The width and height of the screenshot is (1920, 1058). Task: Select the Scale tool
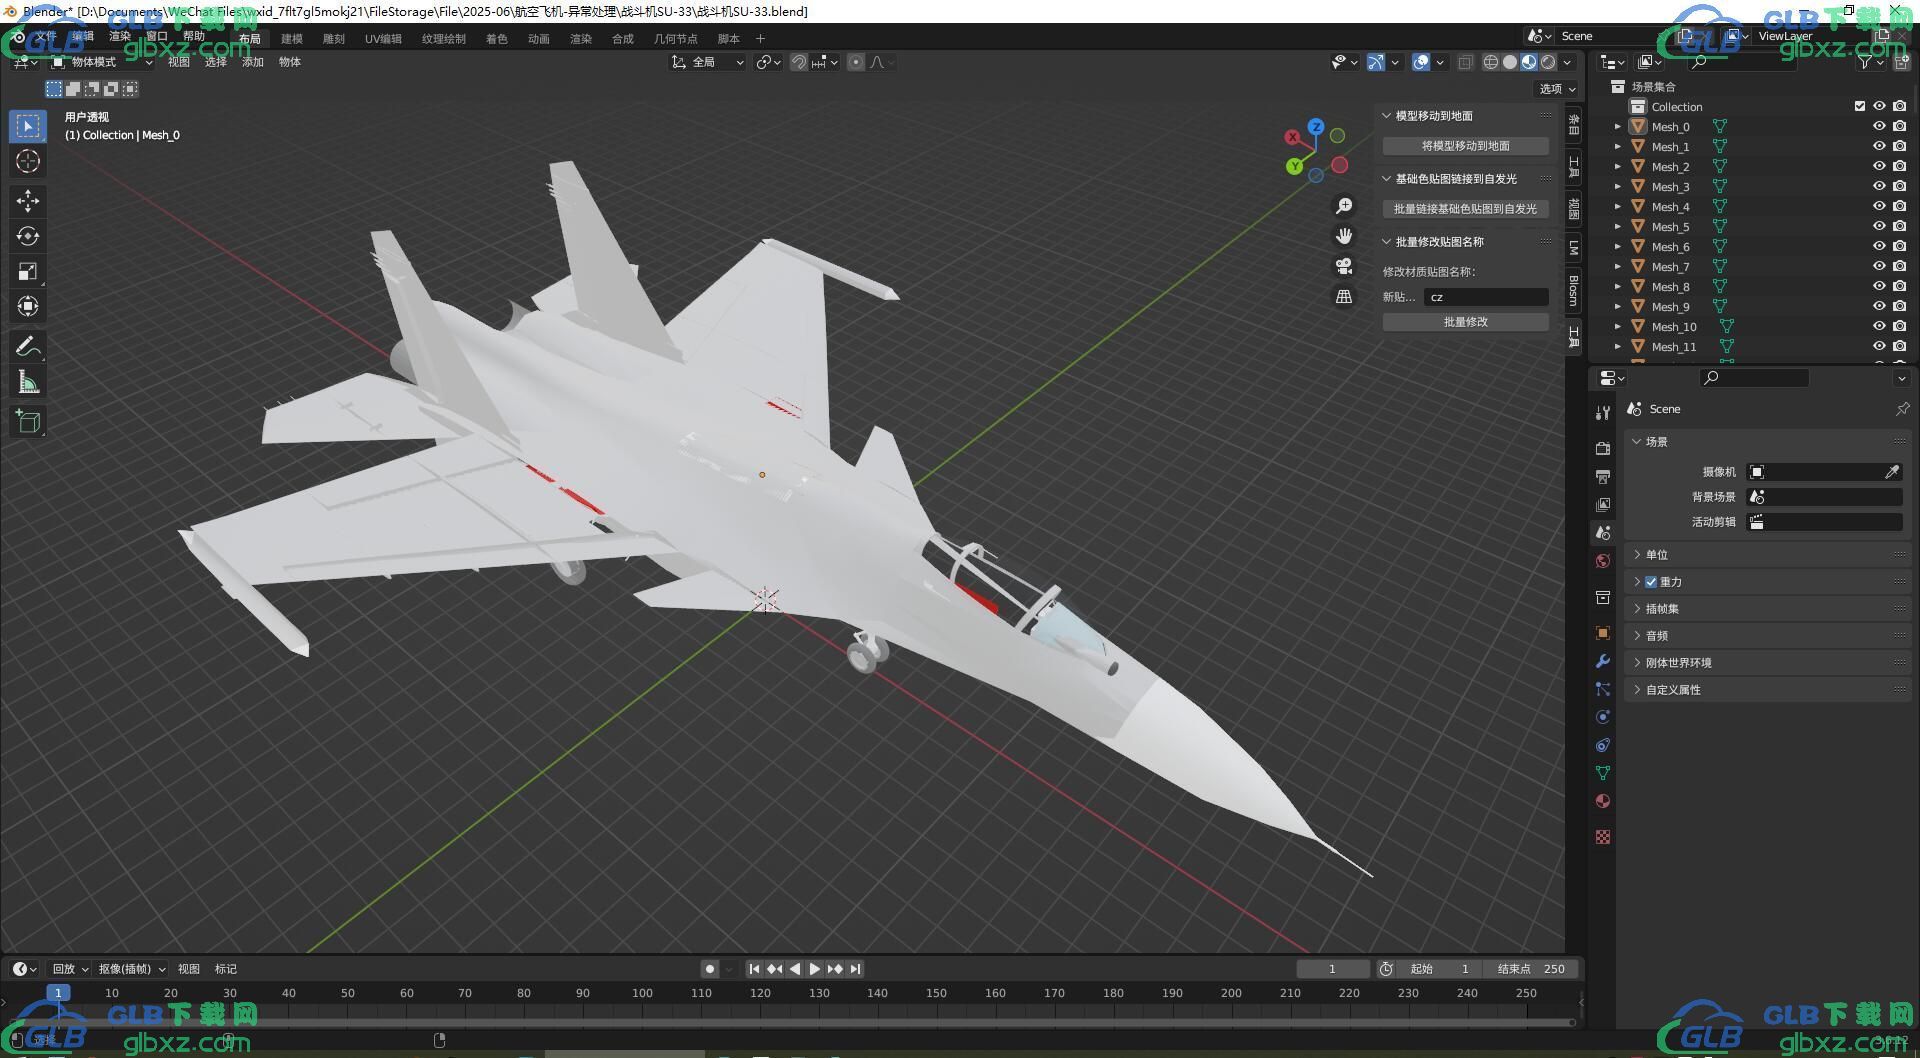click(x=28, y=271)
